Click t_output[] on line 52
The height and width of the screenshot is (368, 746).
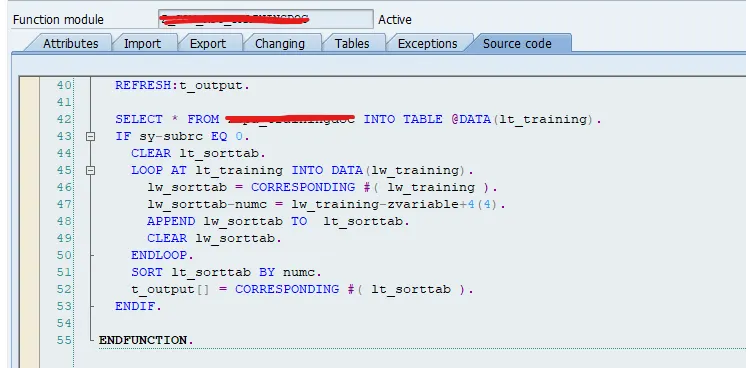(x=170, y=289)
